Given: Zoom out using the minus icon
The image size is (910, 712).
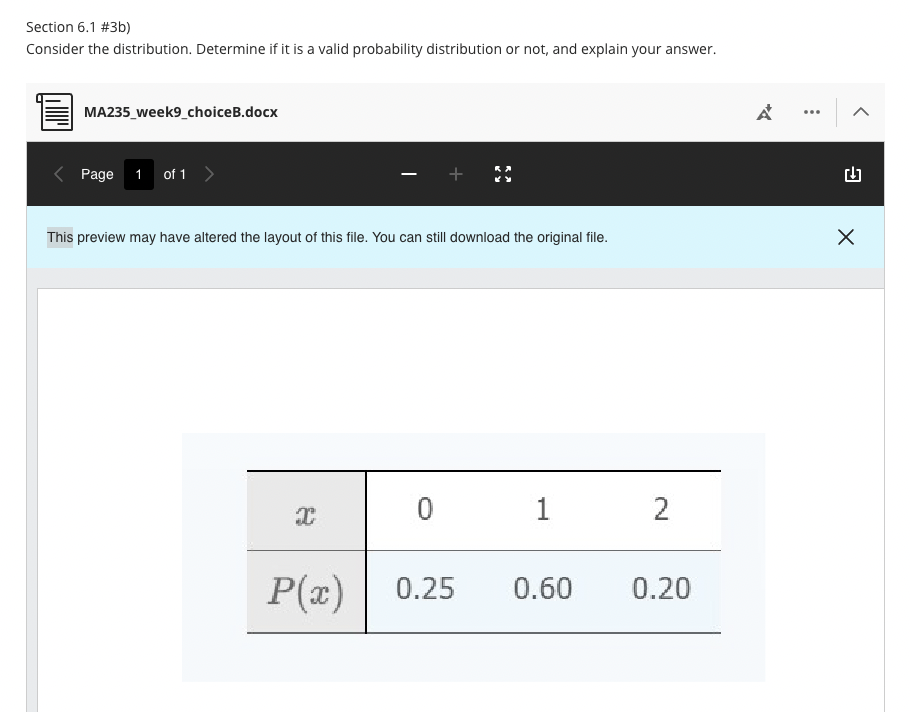Looking at the screenshot, I should point(408,174).
